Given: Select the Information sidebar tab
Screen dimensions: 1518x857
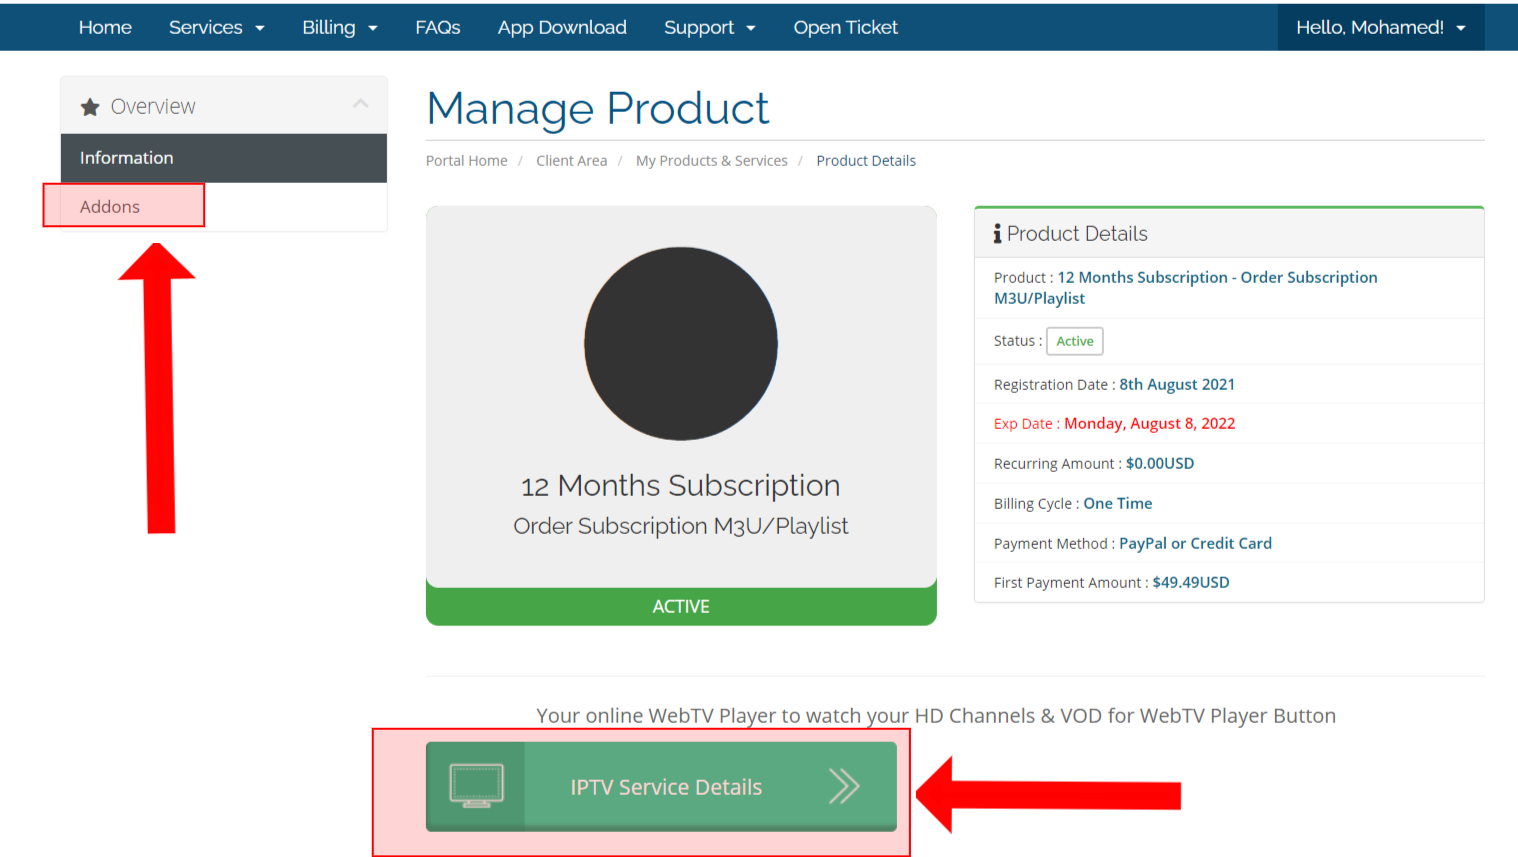Looking at the screenshot, I should (224, 158).
